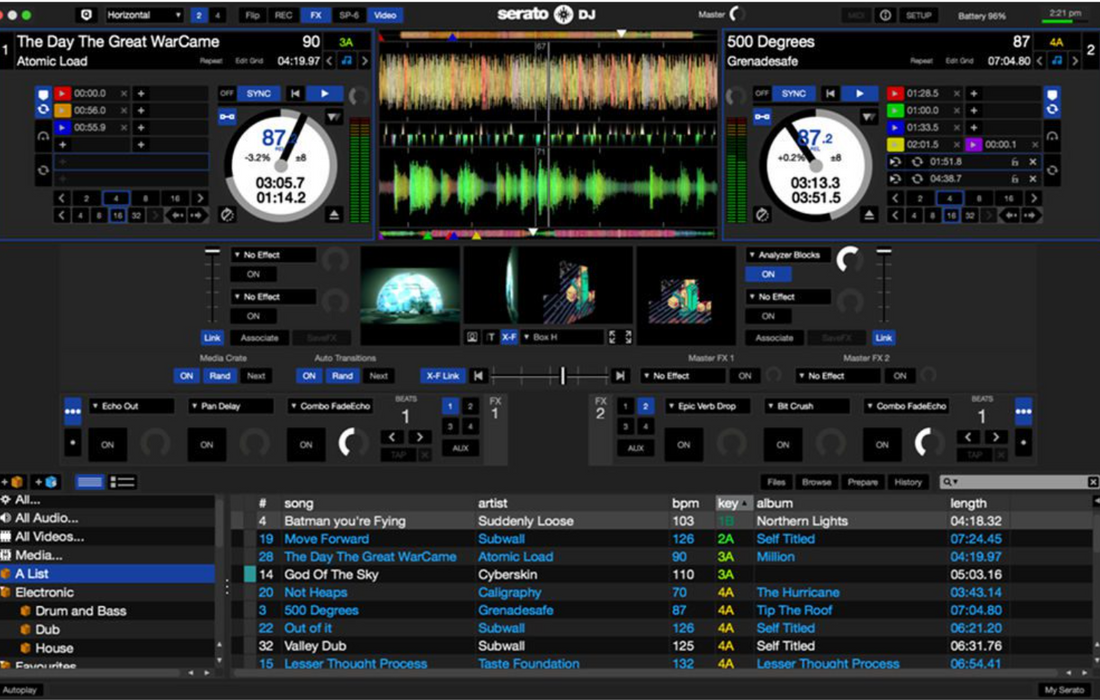Enable Echo Out effect ON button
Screen dimensions: 1100x700
pyautogui.click(x=107, y=445)
